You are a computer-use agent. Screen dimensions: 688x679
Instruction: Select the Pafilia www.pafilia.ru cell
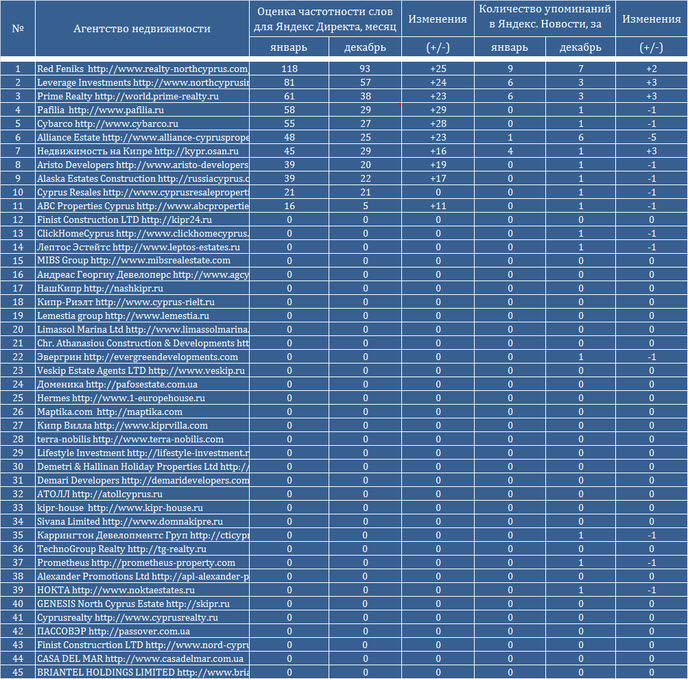(142, 110)
